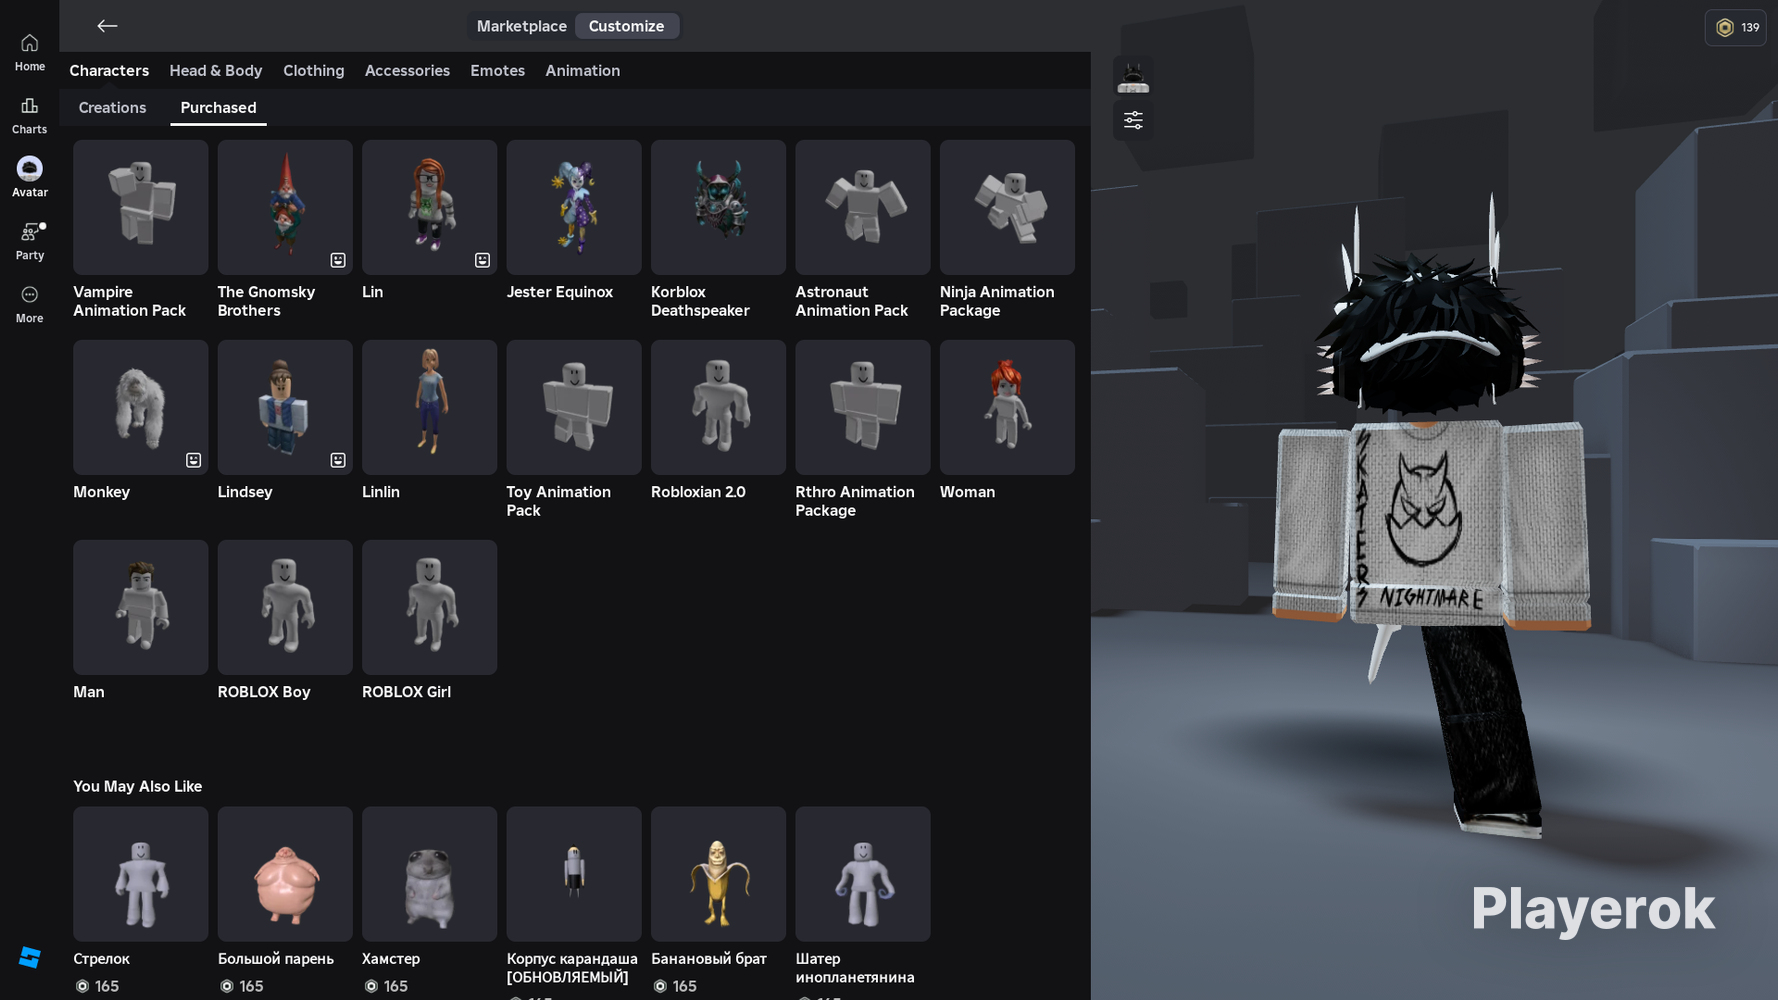Select the Korblox Deathspeaker character
This screenshot has height=1000, width=1778.
pos(718,207)
